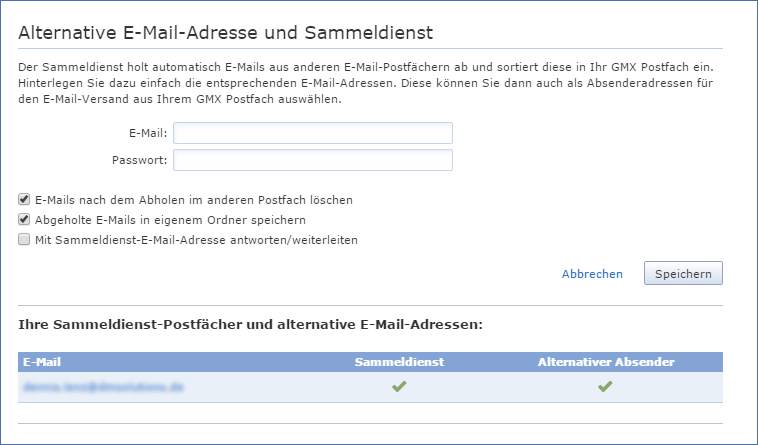Focus the Passwort input field

pyautogui.click(x=313, y=160)
